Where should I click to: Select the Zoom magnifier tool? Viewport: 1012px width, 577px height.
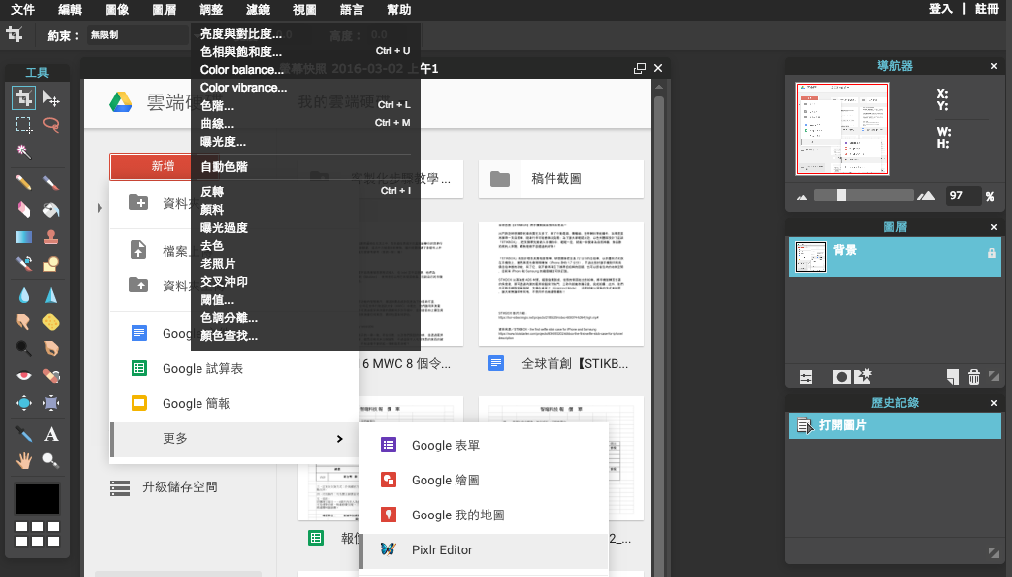pyautogui.click(x=51, y=460)
